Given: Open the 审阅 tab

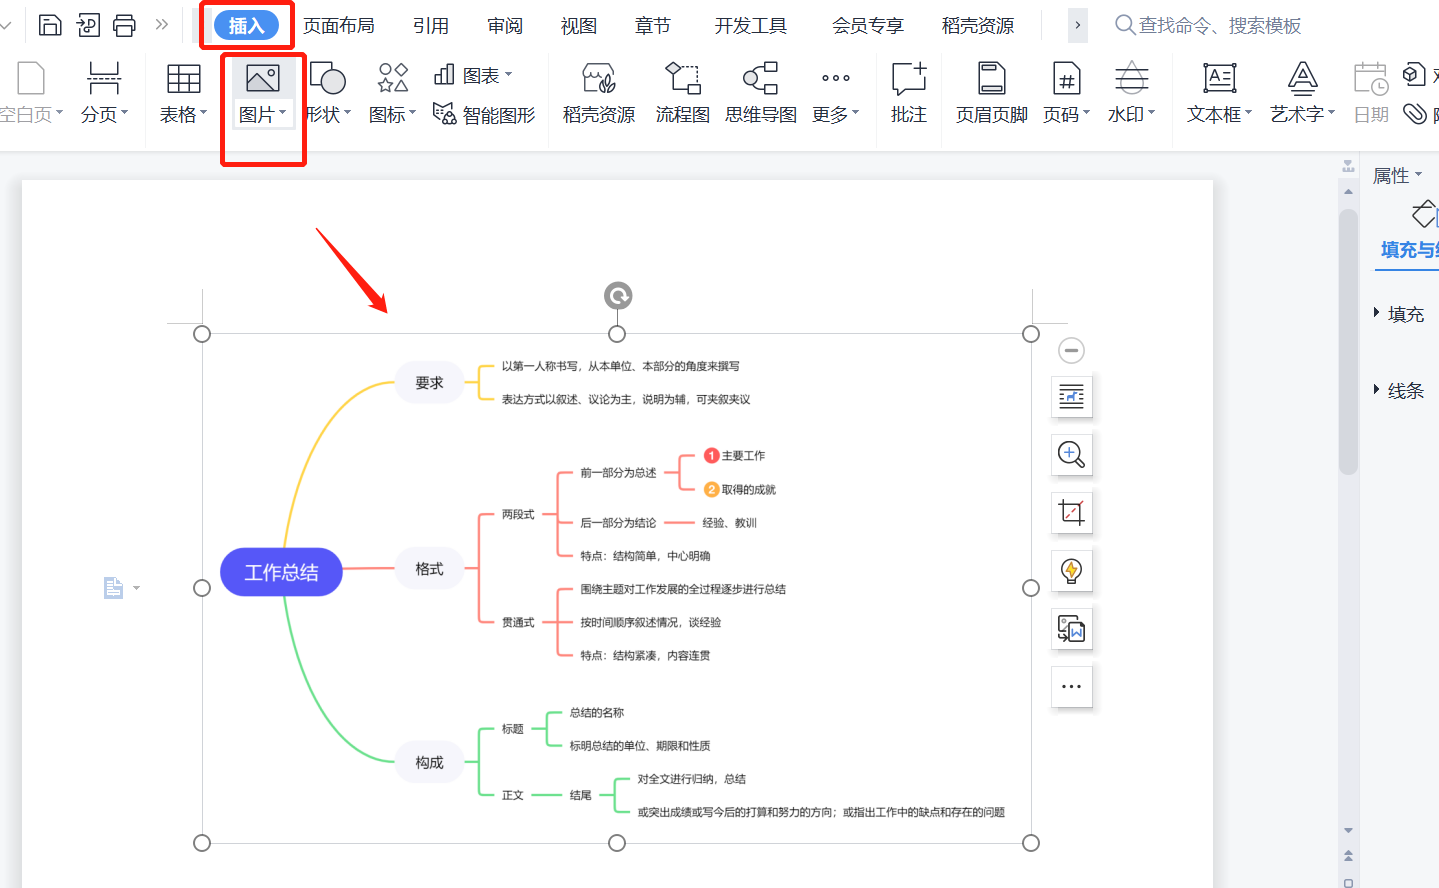Looking at the screenshot, I should pos(505,26).
